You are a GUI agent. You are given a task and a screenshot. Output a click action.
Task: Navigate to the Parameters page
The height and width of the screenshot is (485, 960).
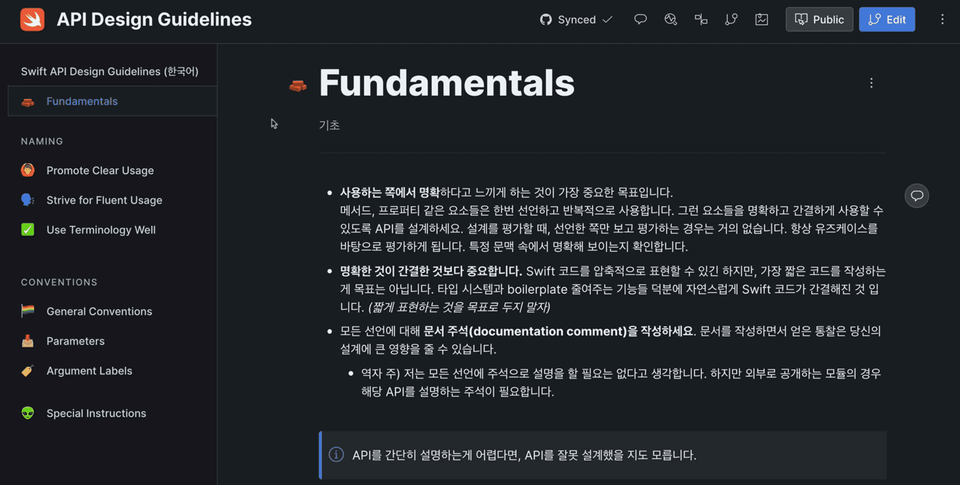(75, 341)
